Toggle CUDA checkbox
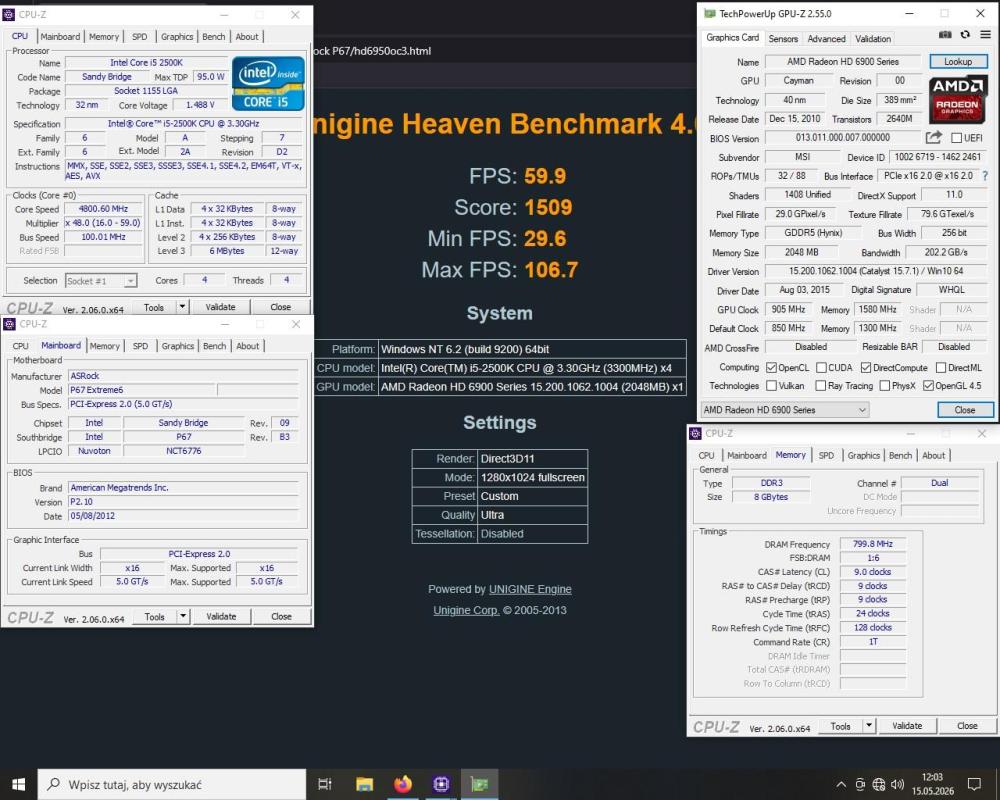1000x800 pixels. (821, 367)
